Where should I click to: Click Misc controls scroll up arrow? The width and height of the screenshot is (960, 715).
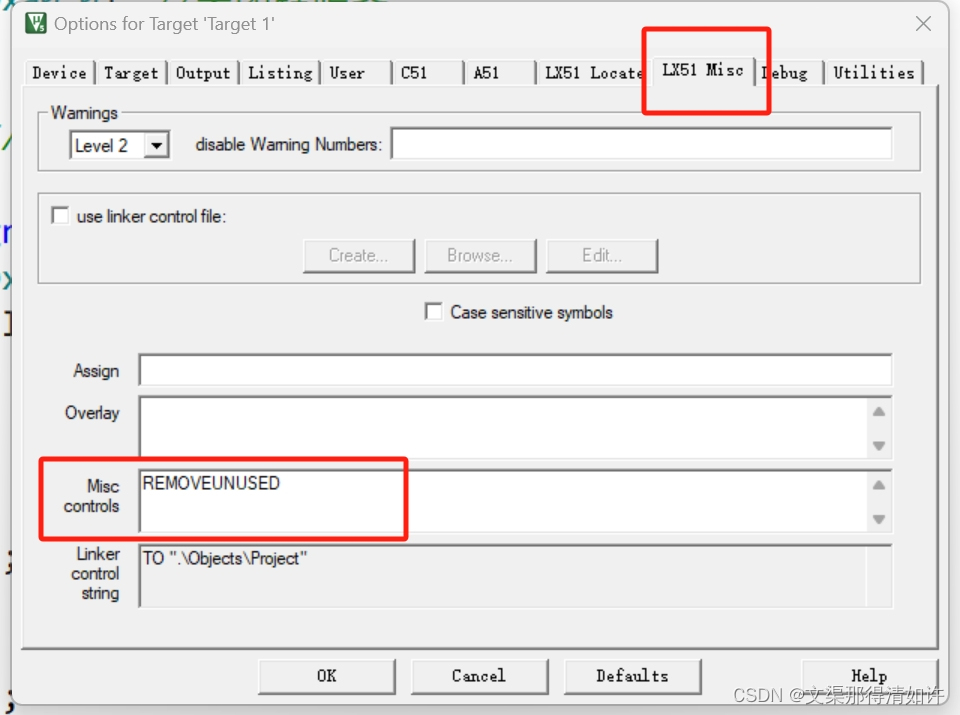879,485
